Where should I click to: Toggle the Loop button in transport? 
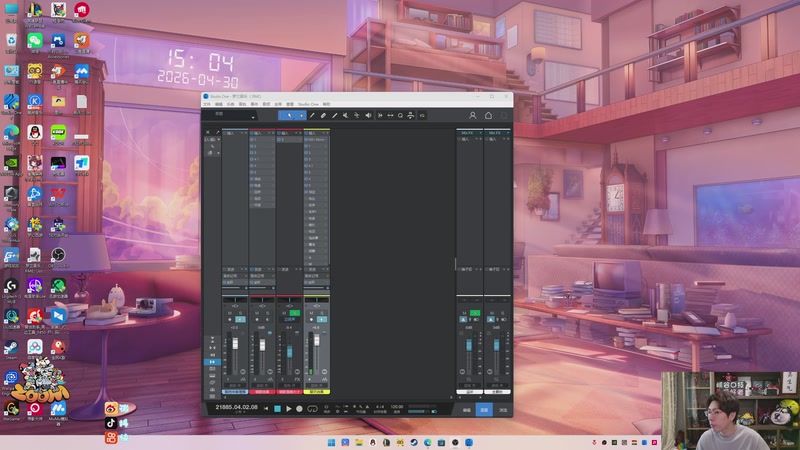312,409
